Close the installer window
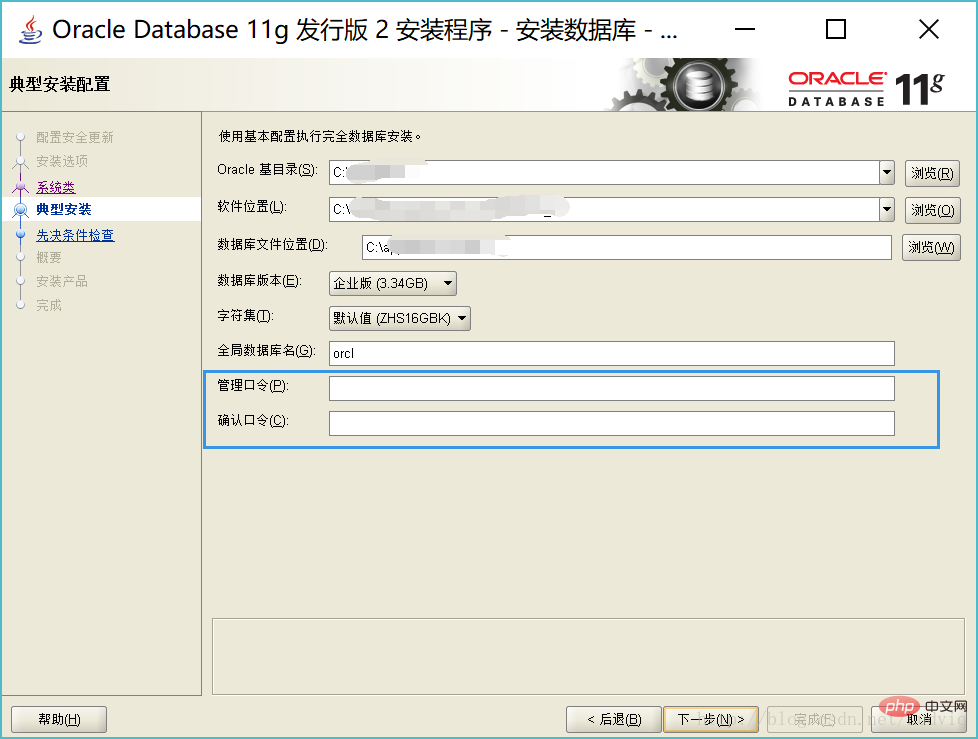Image resolution: width=978 pixels, height=739 pixels. (x=929, y=29)
